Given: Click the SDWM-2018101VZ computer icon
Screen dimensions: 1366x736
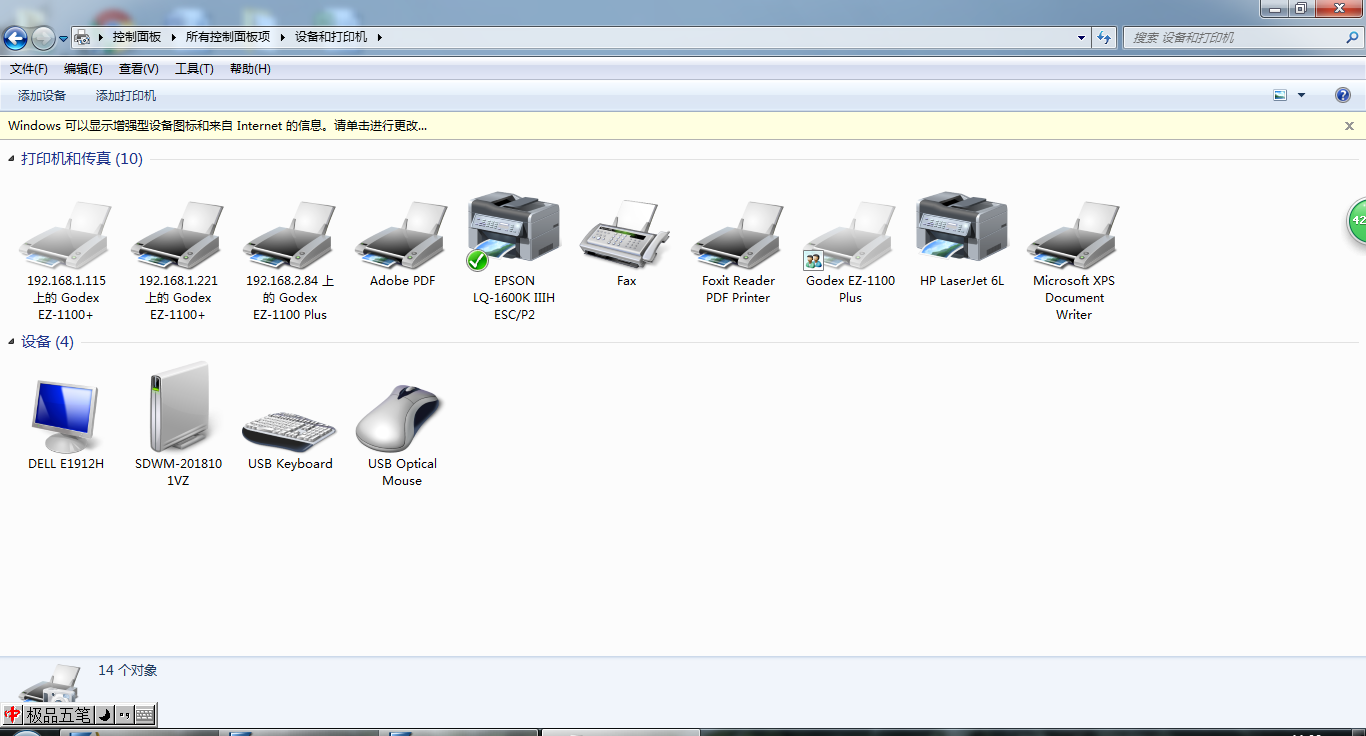Looking at the screenshot, I should (x=178, y=410).
